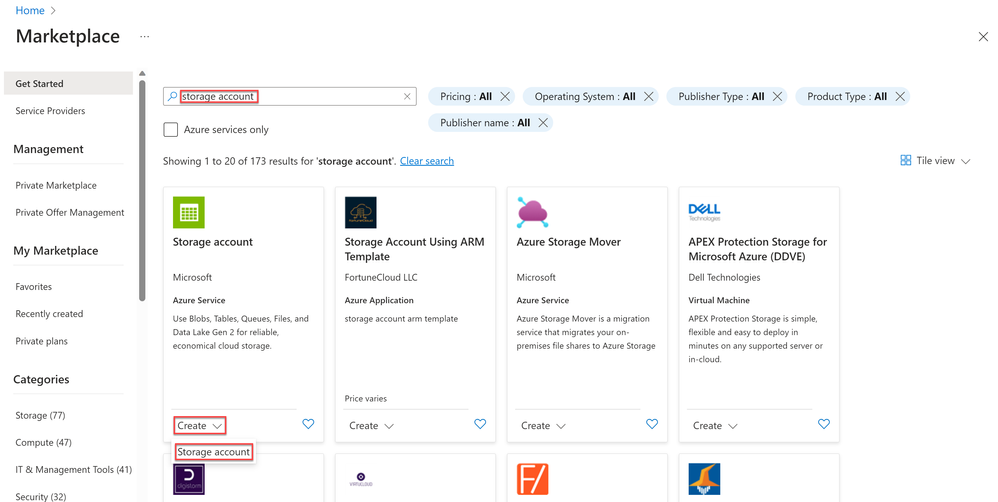The height and width of the screenshot is (502, 998).
Task: Go to Private Marketplace
Action: 56,185
